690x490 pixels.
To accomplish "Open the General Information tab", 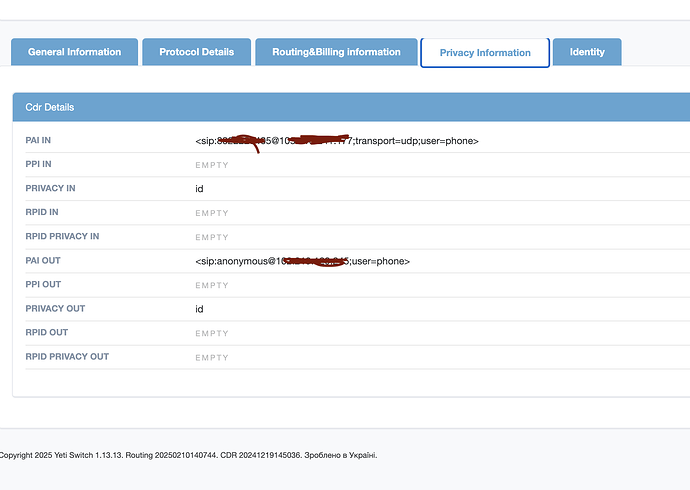I will point(74,52).
